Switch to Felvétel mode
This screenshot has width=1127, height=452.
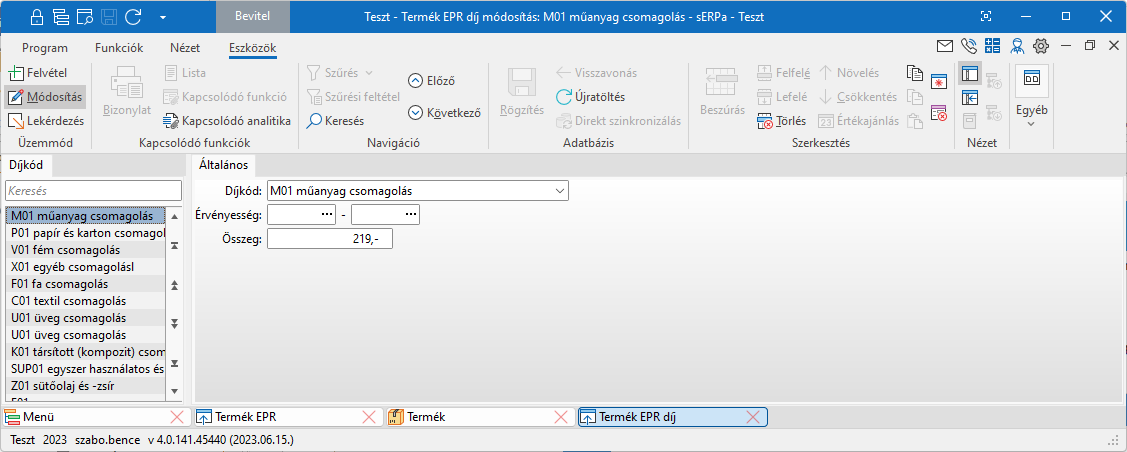pyautogui.click(x=37, y=73)
